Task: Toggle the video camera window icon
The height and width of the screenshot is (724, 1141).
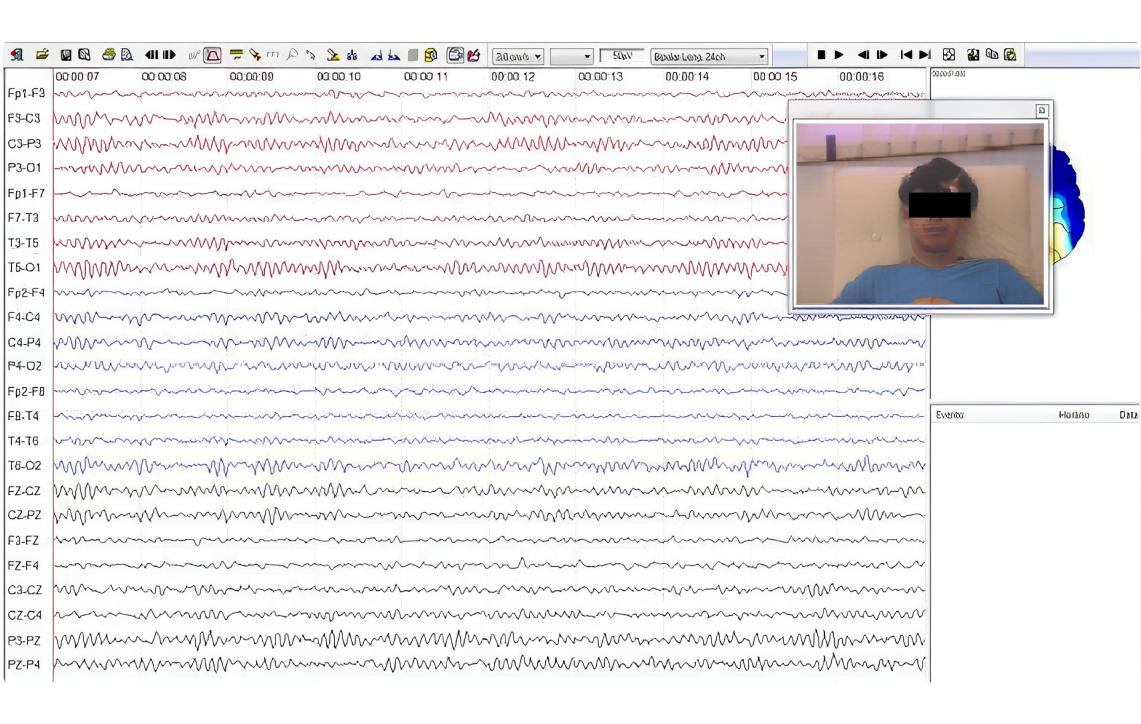Action: 456,55
